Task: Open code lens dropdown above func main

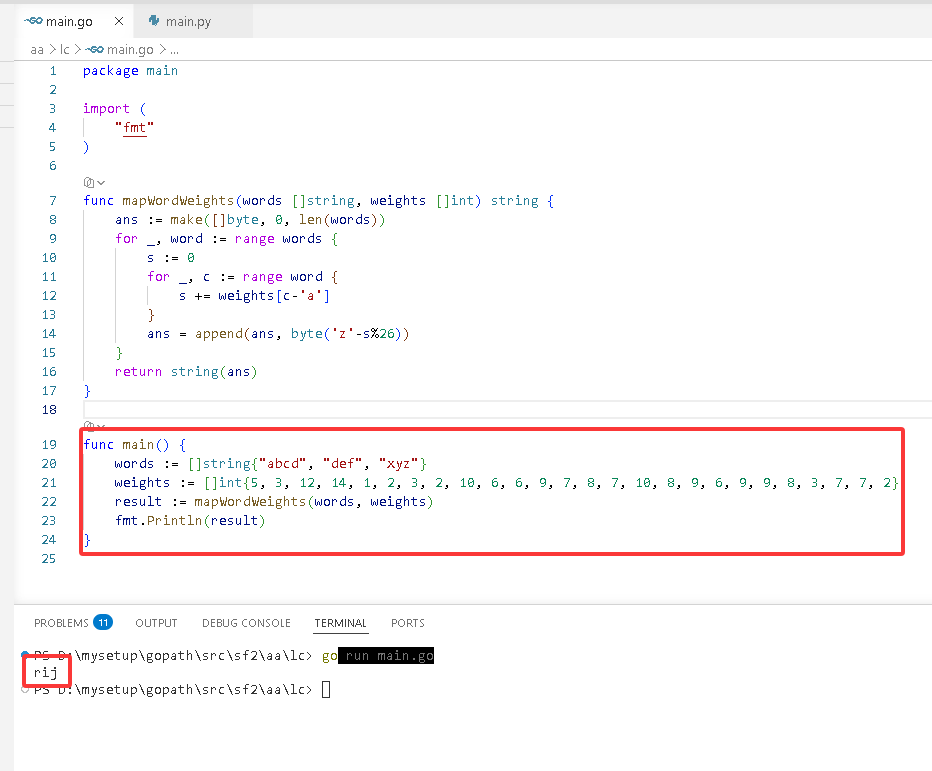Action: point(94,426)
